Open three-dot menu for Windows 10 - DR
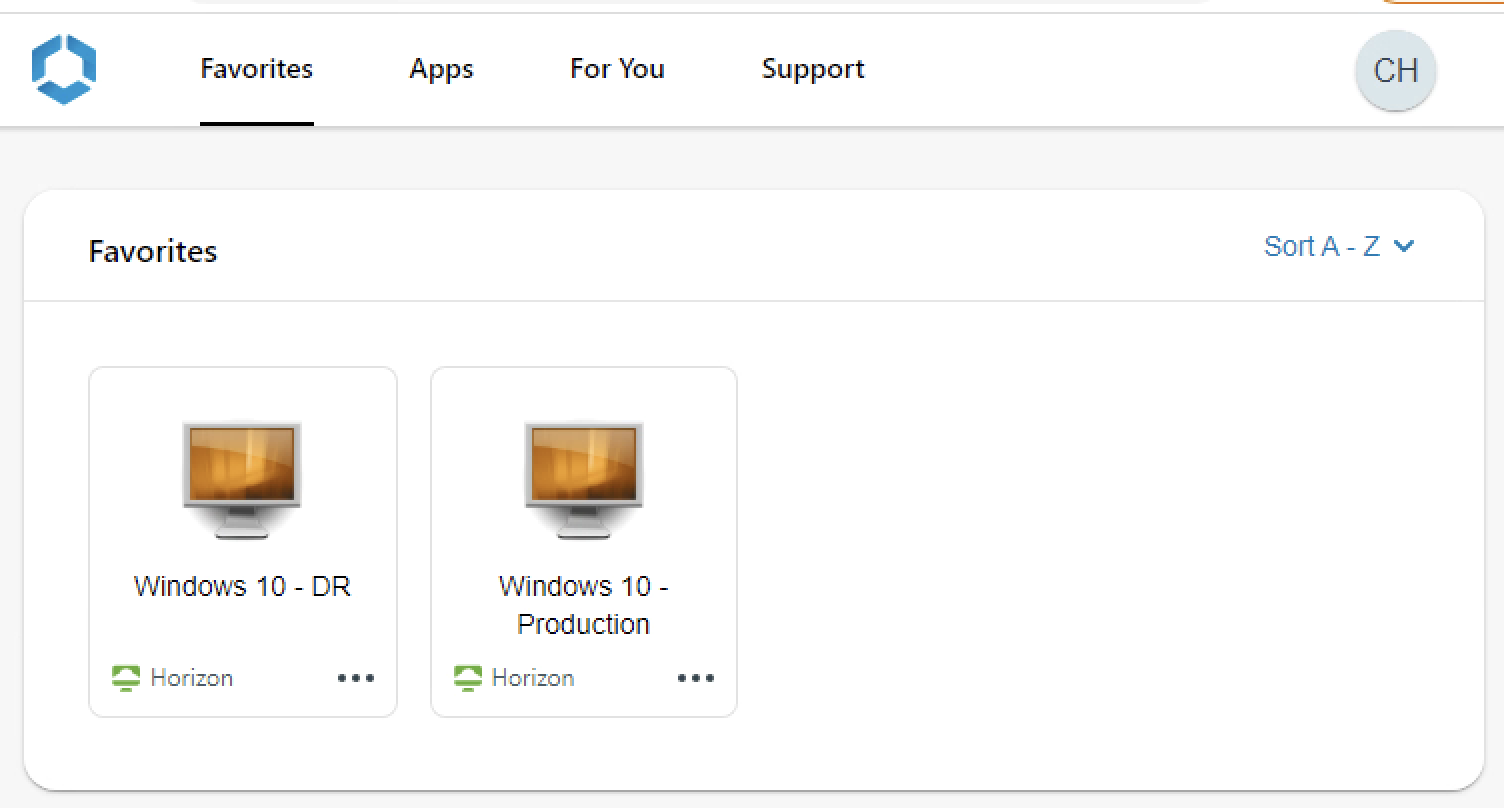This screenshot has width=1504, height=808. (x=356, y=678)
